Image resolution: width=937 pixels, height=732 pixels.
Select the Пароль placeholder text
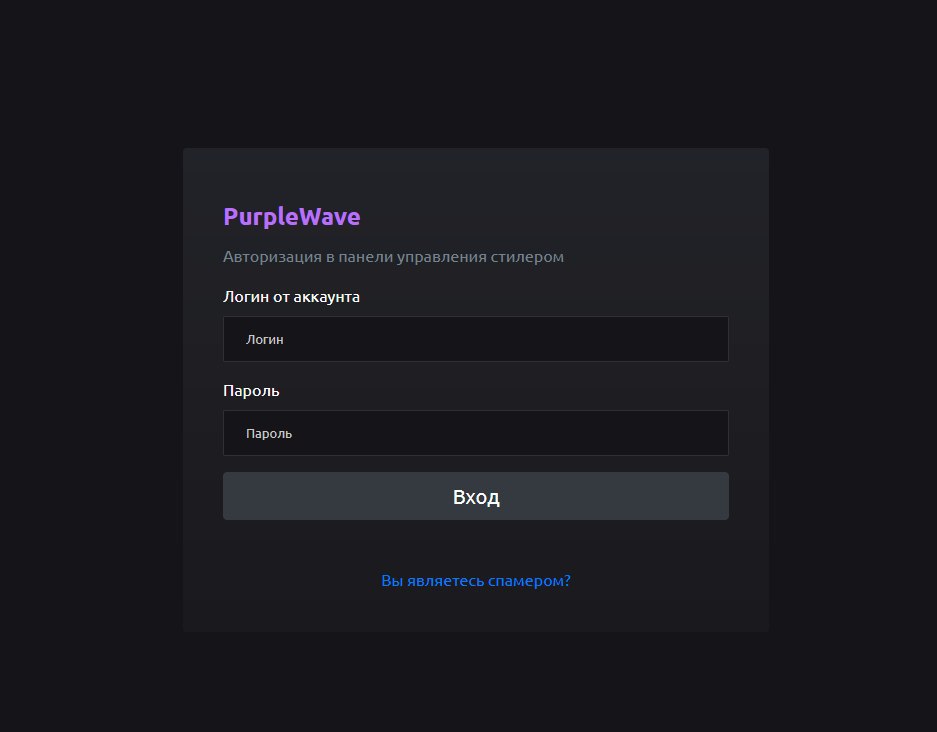pyautogui.click(x=269, y=434)
